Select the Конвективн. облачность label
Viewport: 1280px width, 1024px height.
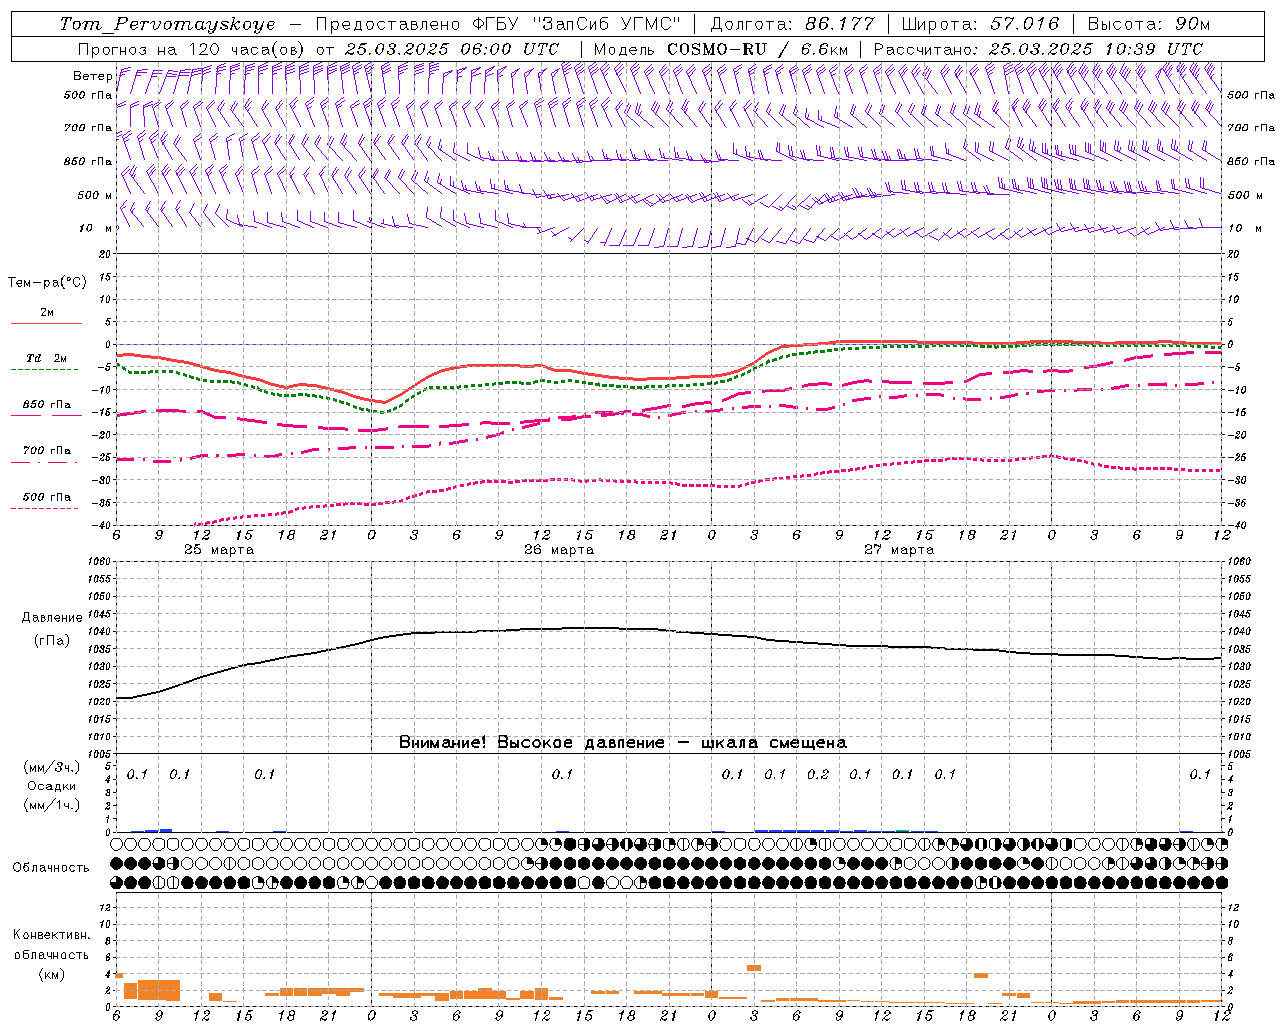51,945
